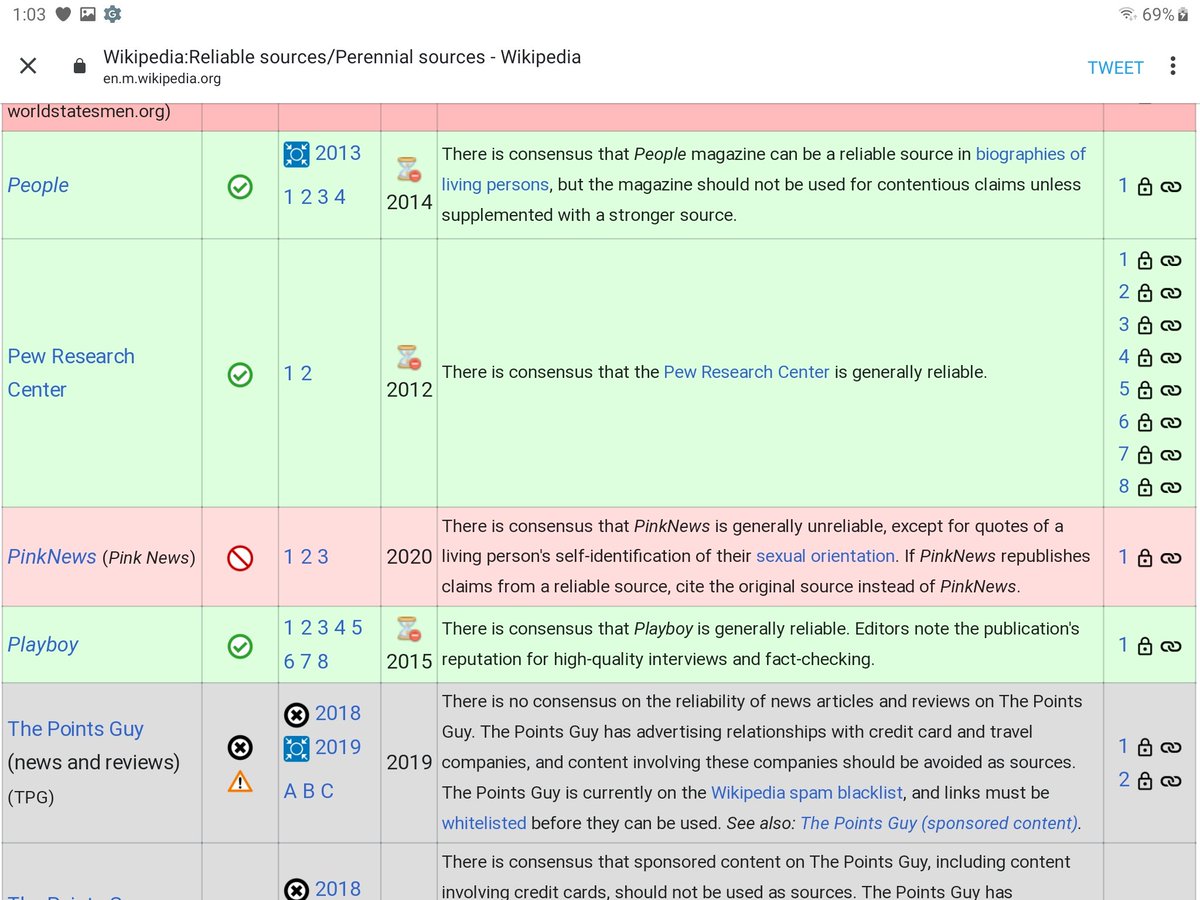Image resolution: width=1200 pixels, height=900 pixels.
Task: Click the padlock icon beside Pew use 8
Action: pos(1145,487)
